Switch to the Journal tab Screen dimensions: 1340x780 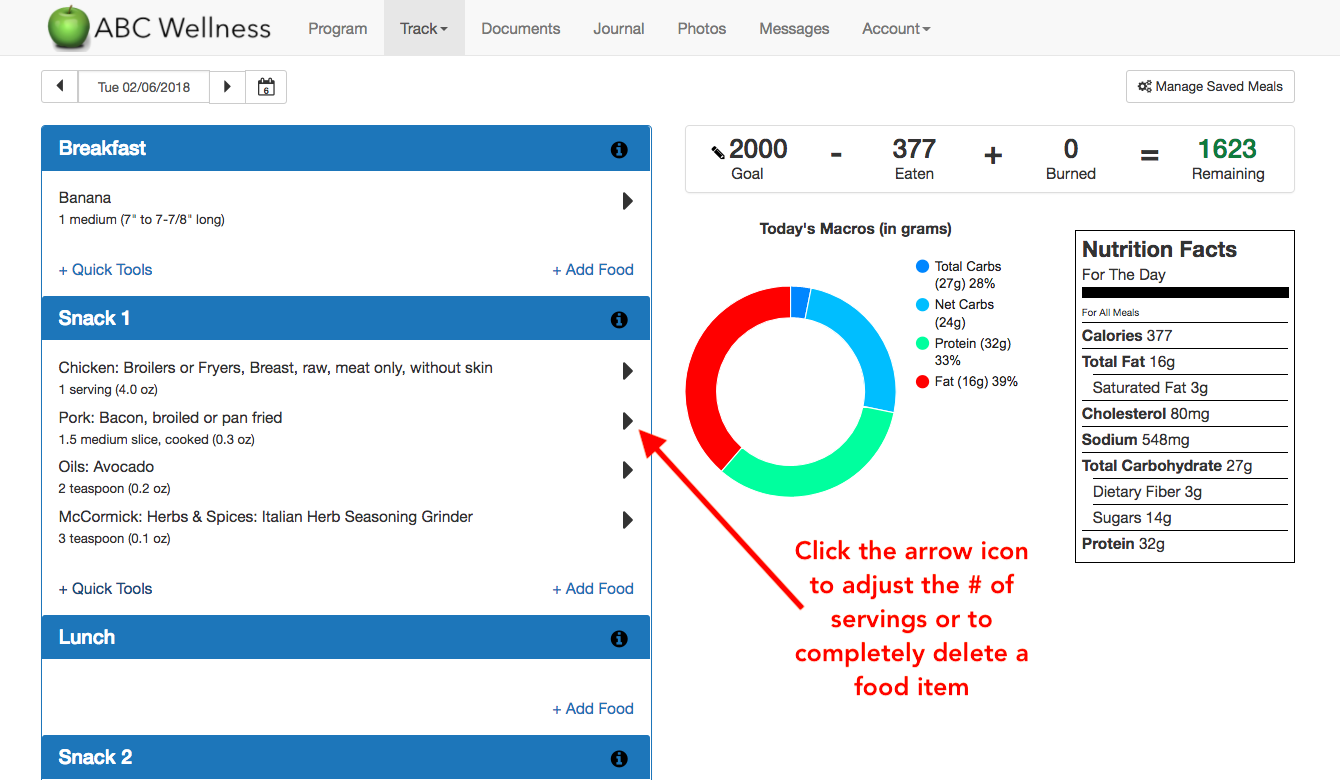tap(618, 29)
